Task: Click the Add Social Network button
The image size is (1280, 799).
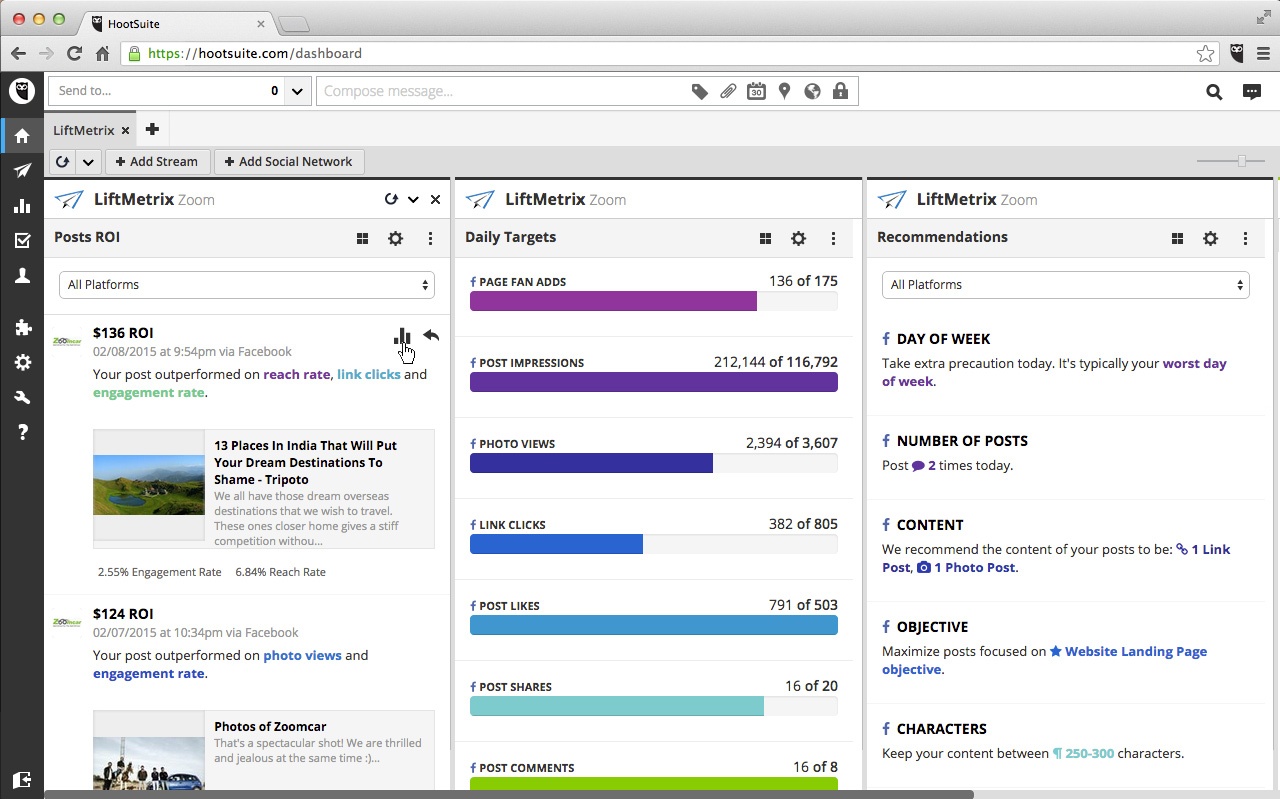Action: click(x=289, y=161)
